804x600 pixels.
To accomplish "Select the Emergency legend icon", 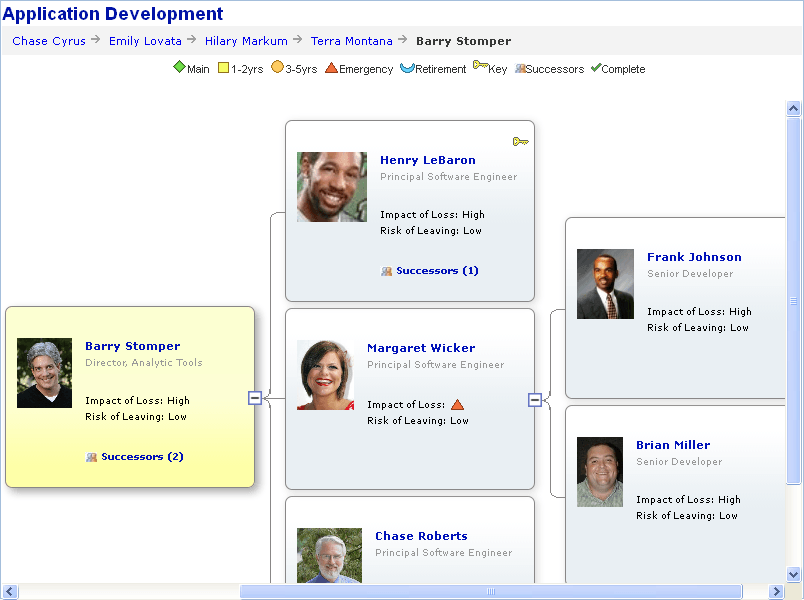I will [x=331, y=69].
